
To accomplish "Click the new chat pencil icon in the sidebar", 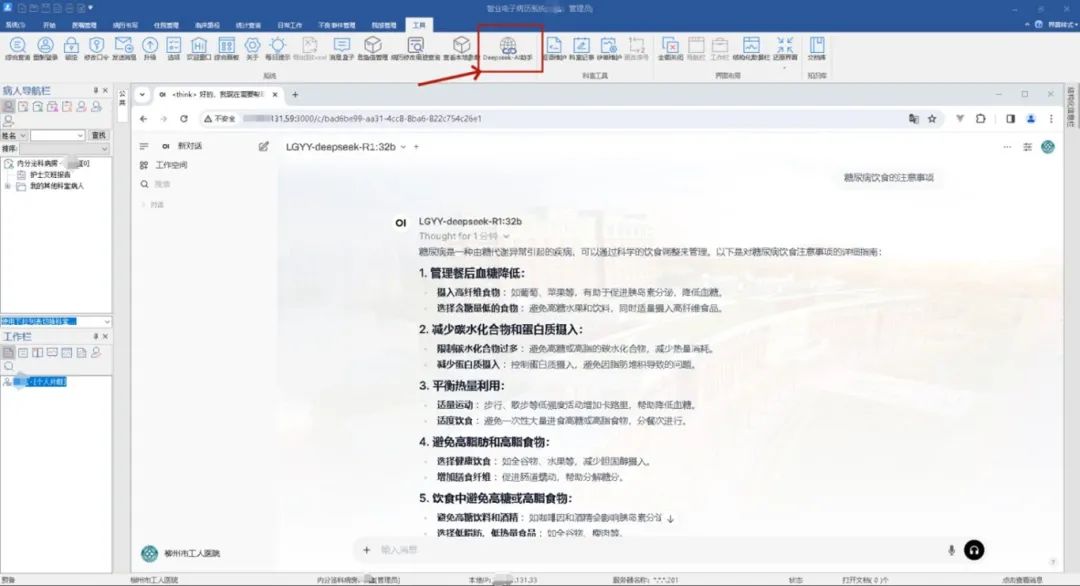I will pyautogui.click(x=264, y=146).
